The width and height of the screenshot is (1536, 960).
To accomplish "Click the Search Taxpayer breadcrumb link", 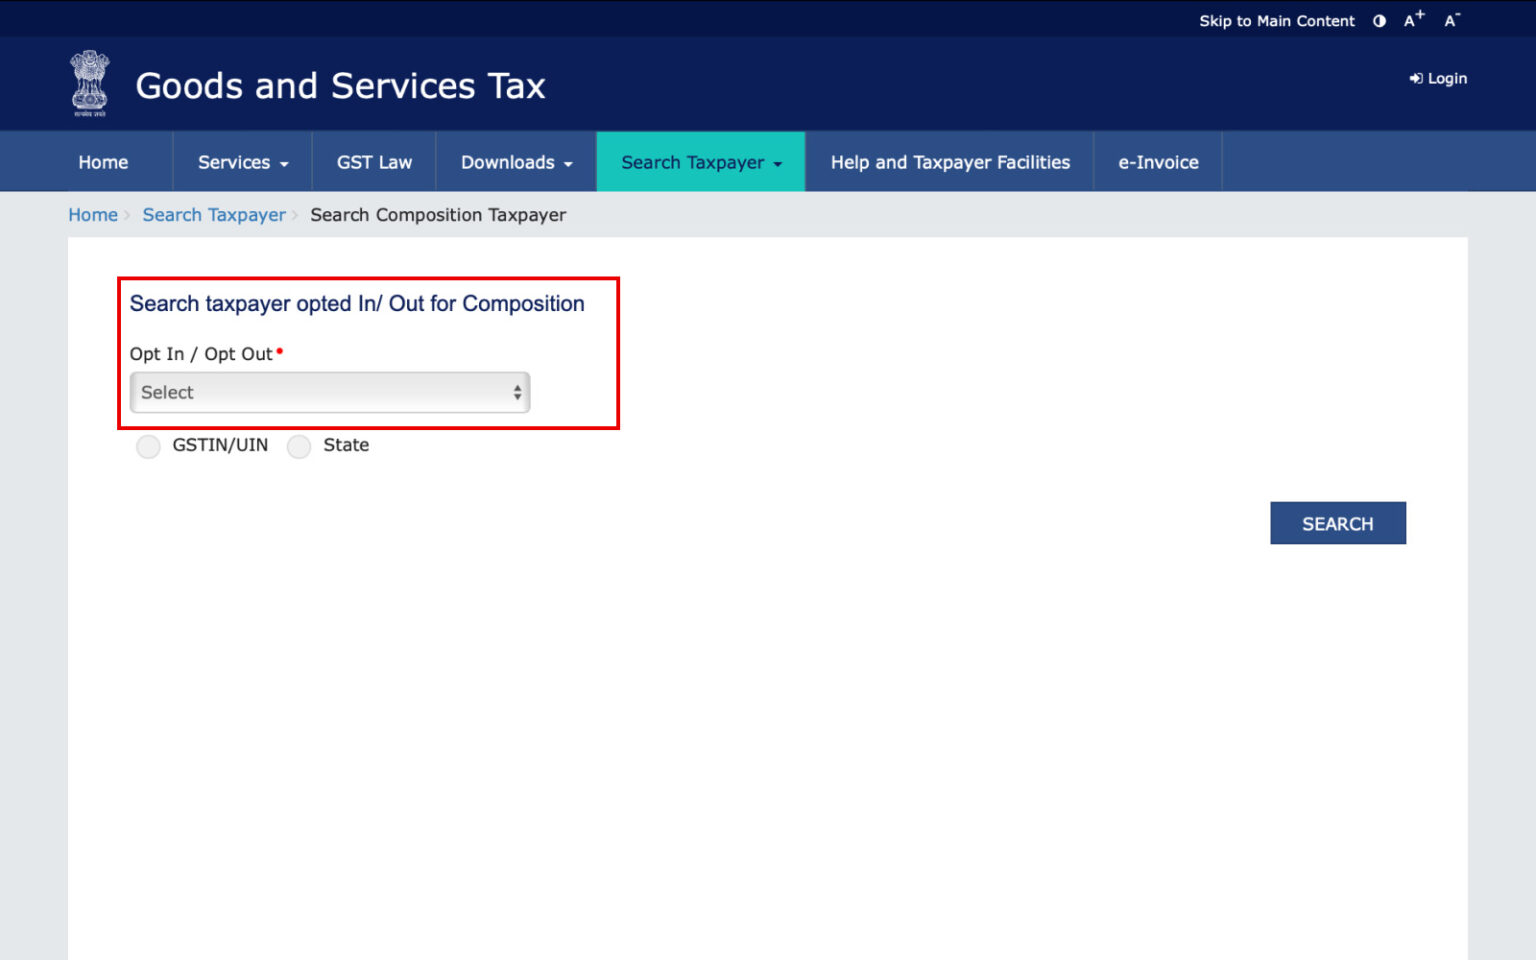I will click(214, 214).
